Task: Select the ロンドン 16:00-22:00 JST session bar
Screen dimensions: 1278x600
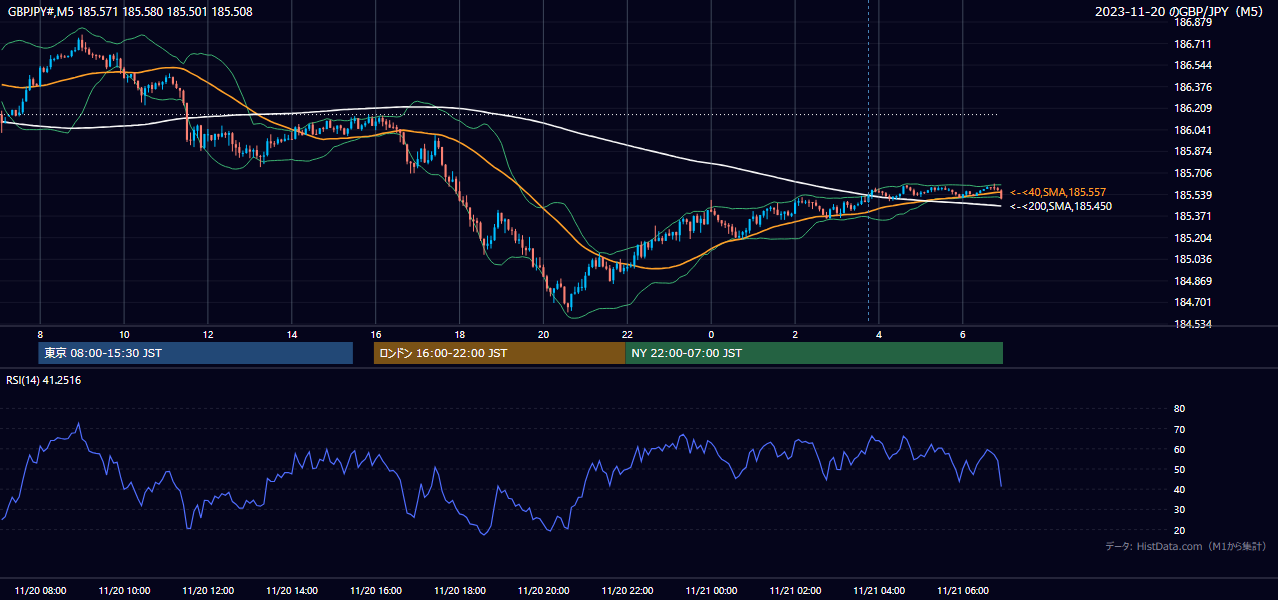Action: [499, 353]
